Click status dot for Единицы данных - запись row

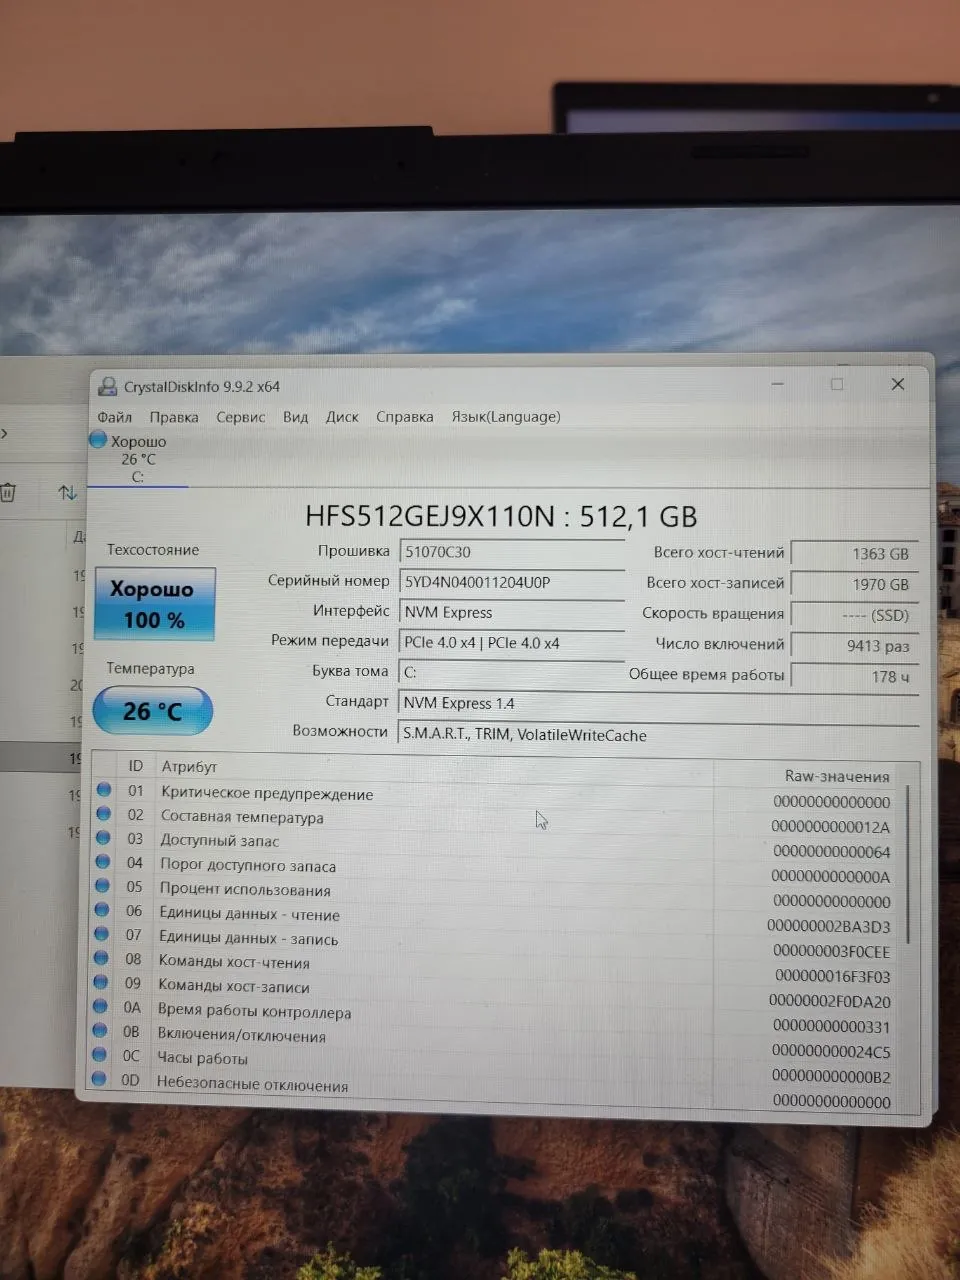tap(101, 933)
